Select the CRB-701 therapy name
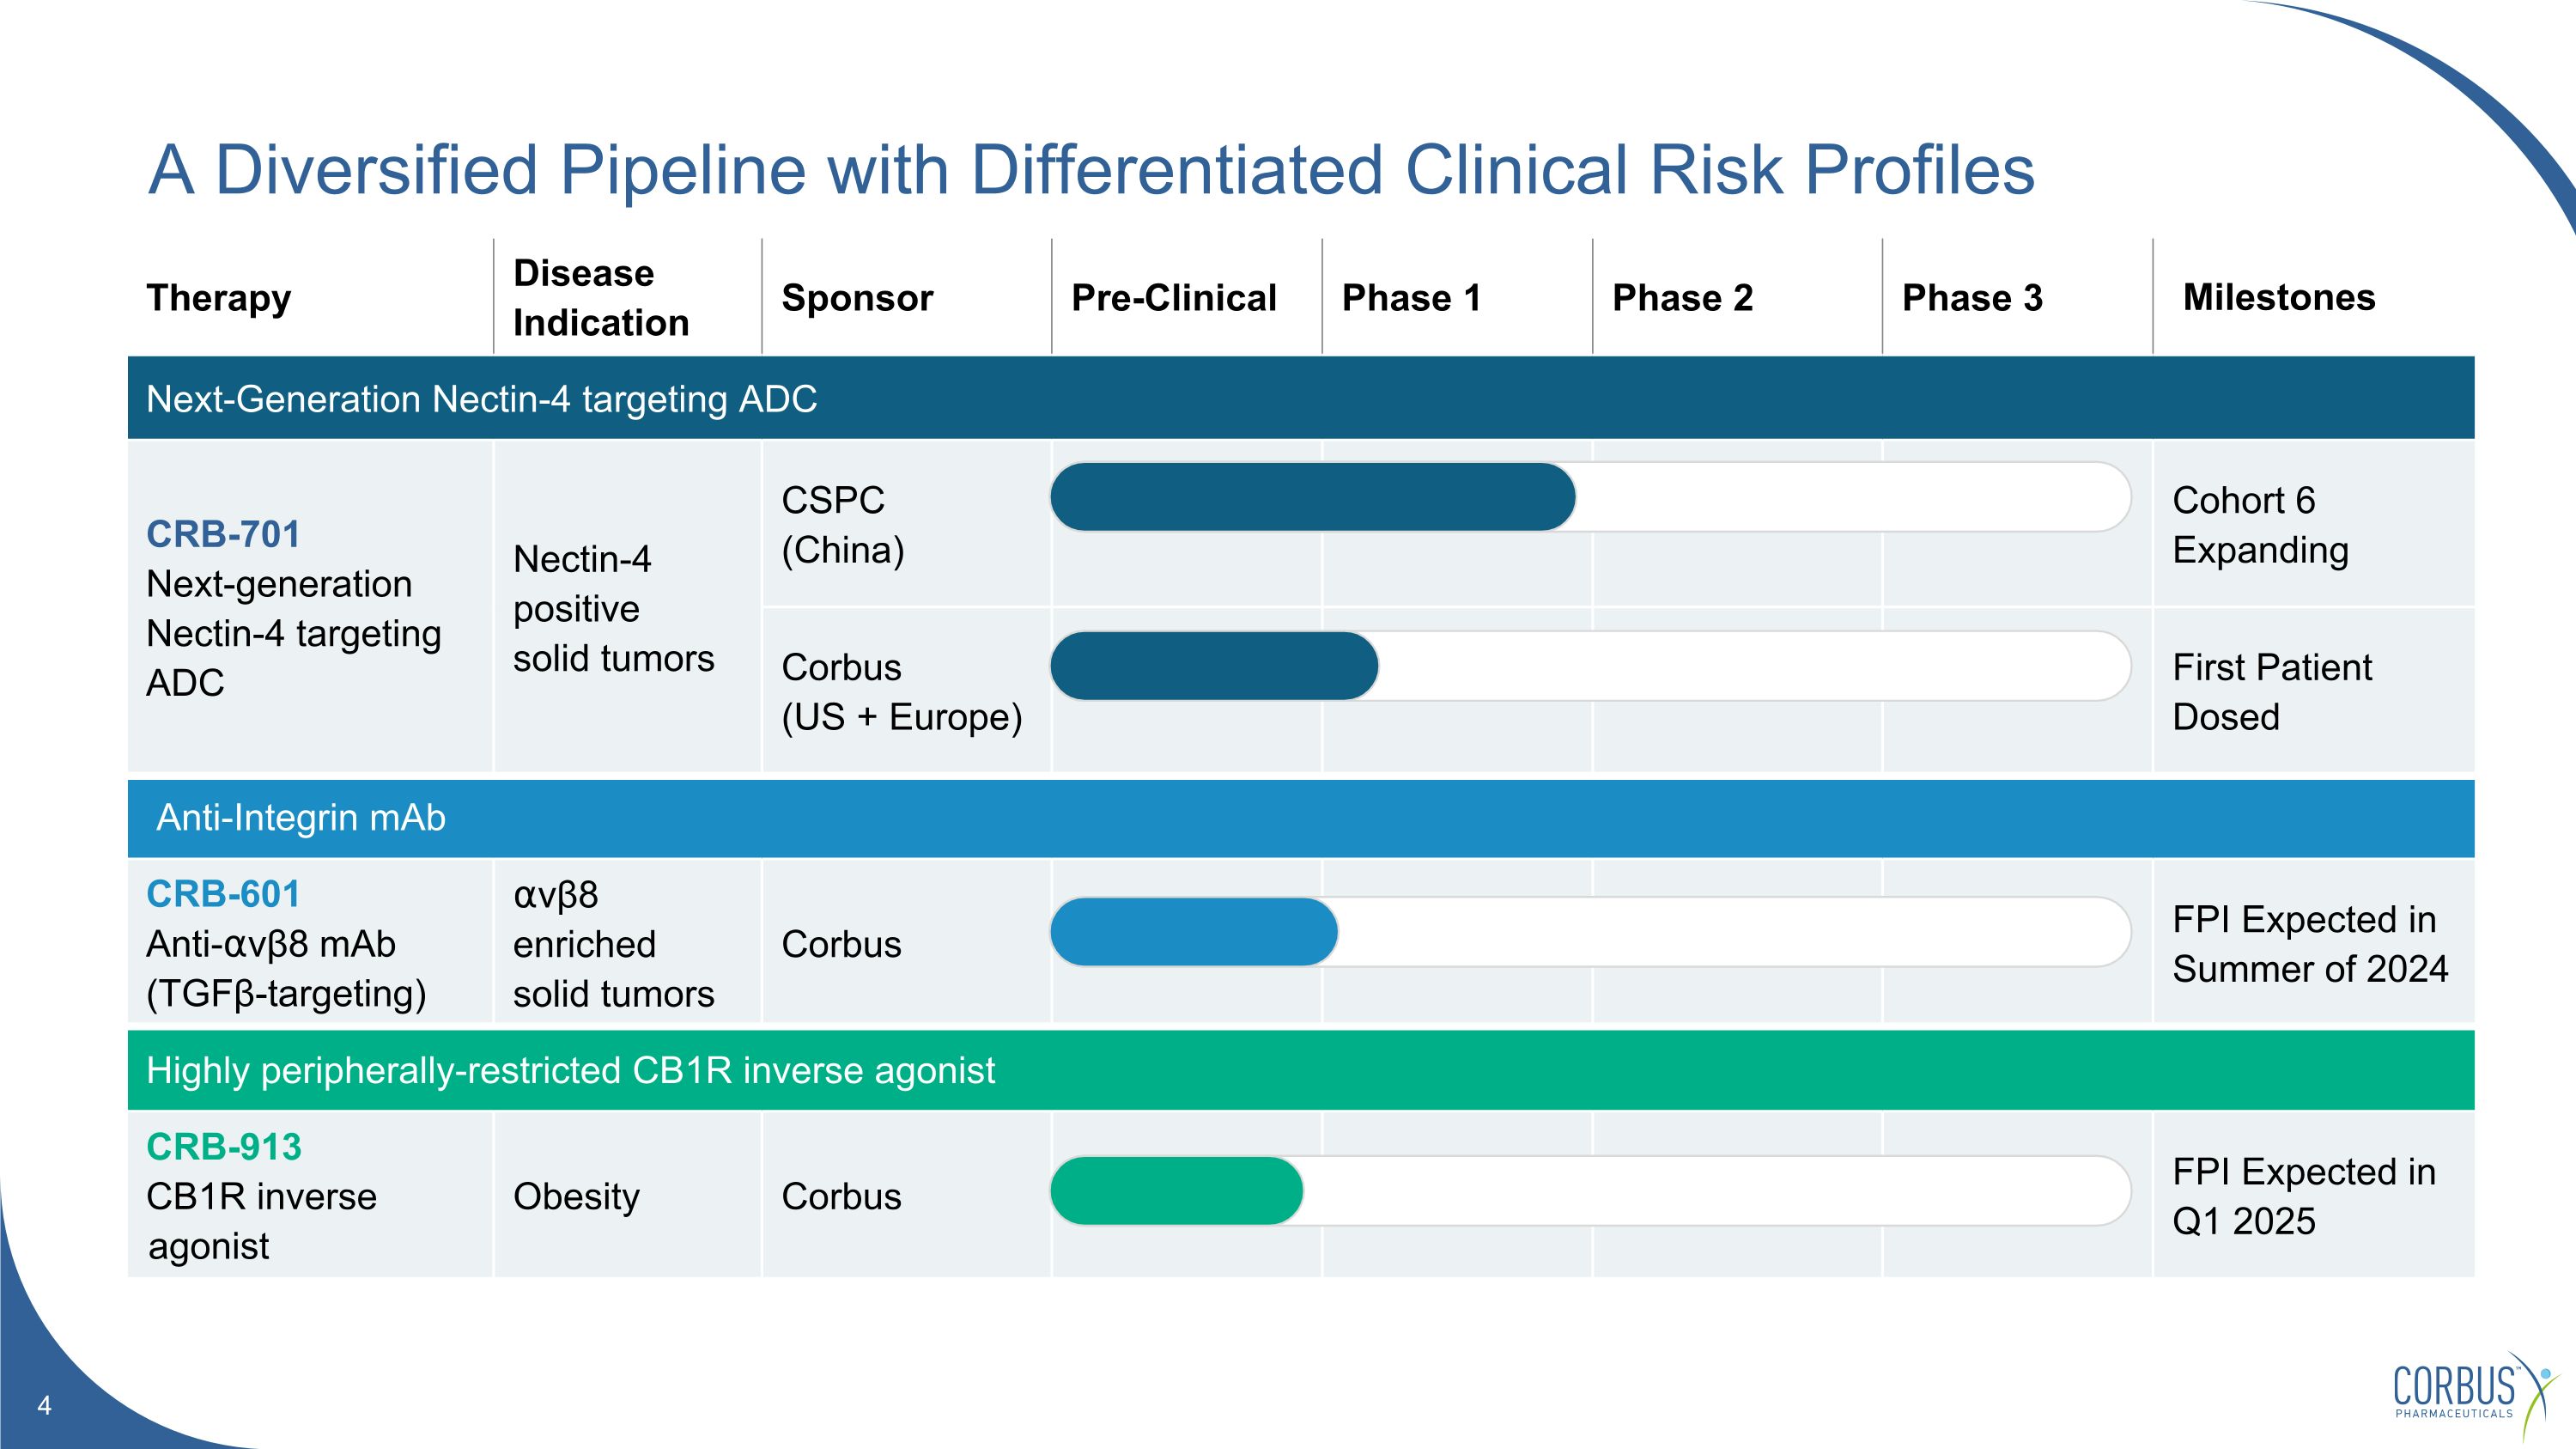This screenshot has height=1449, width=2576. 223,534
